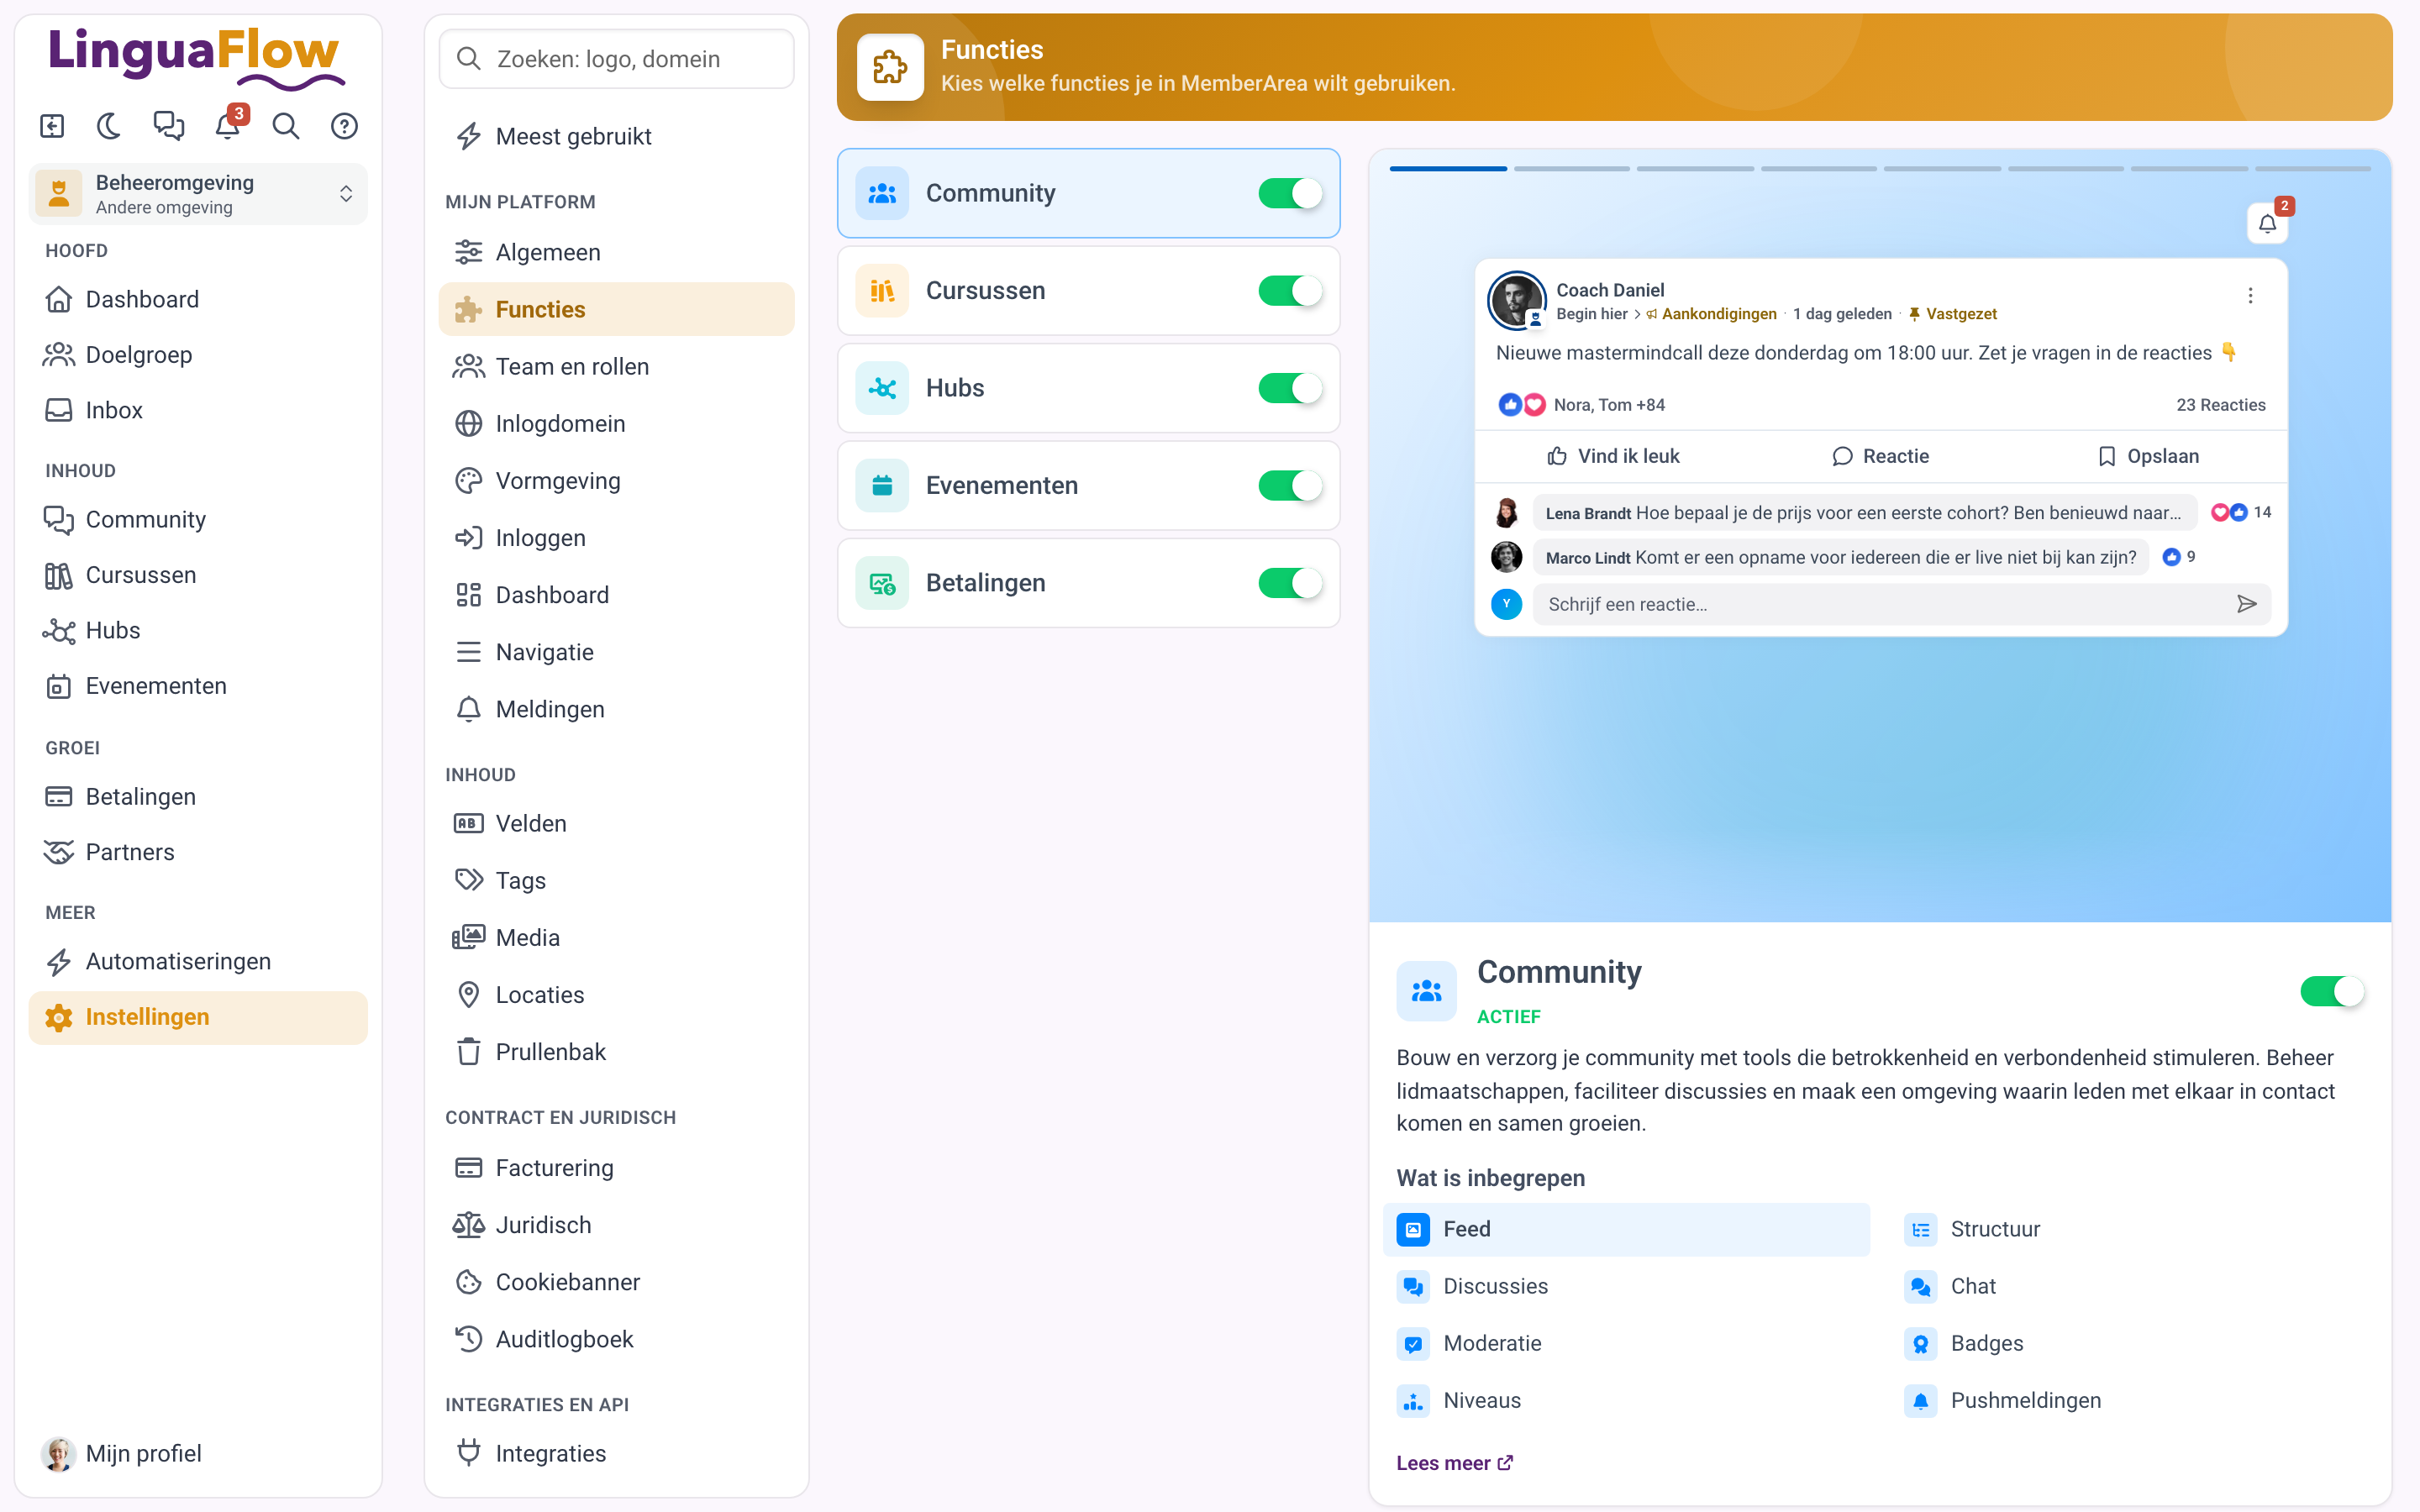Screen dimensions: 2420x1512
Task: Click Vind ik leuk on the post
Action: 1613,457
